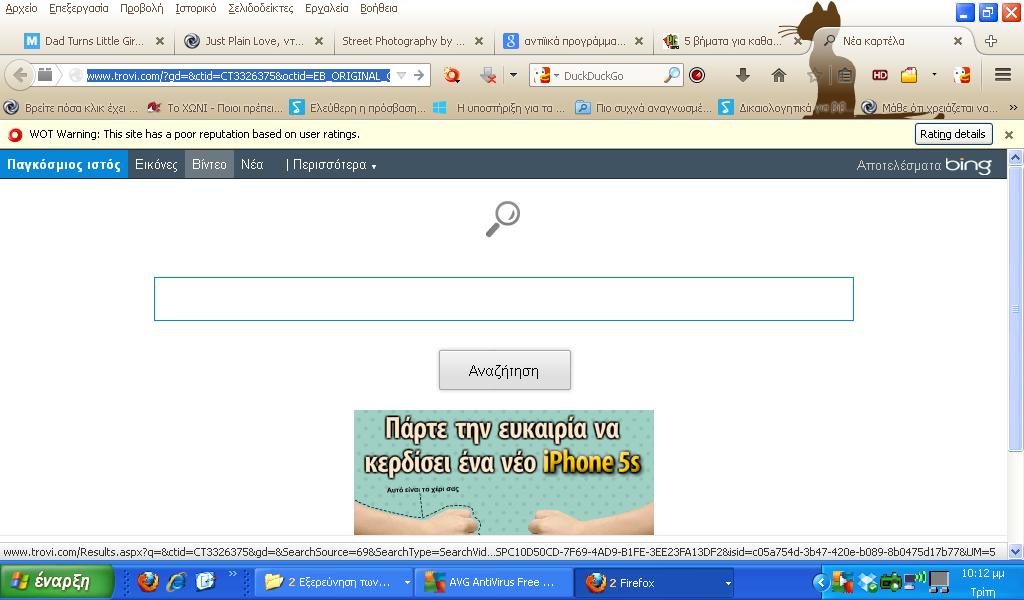
Task: Click the duck icon at the toolbar's right
Action: (962, 76)
